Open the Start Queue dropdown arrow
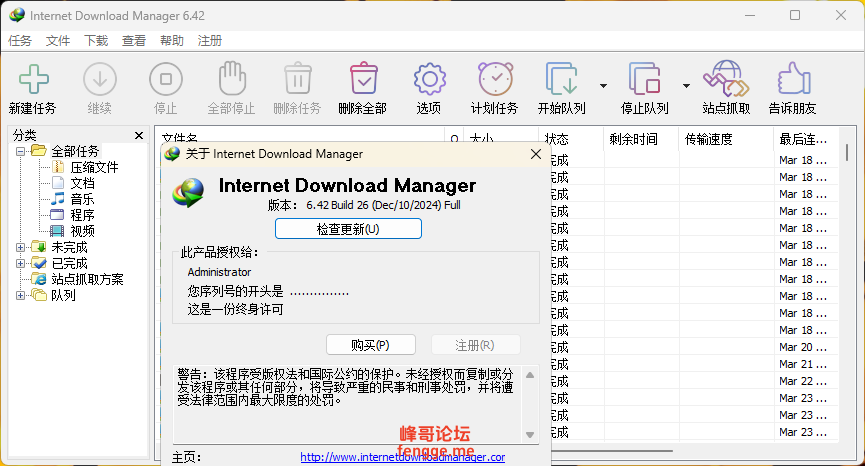This screenshot has height=466, width=865. 603,85
